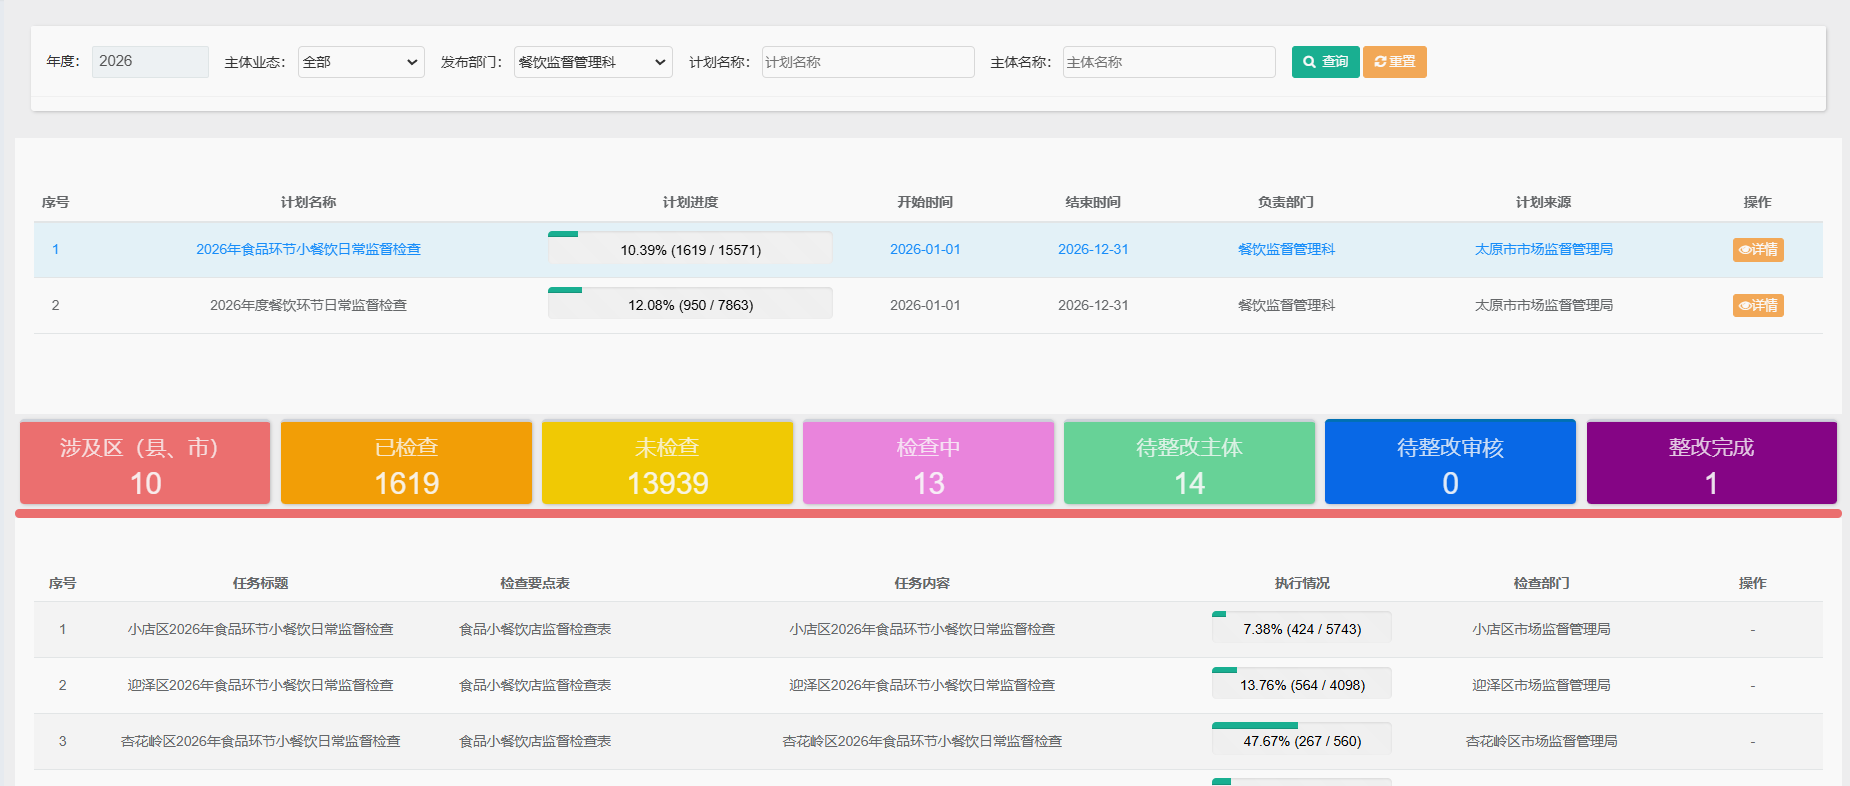Screen dimensions: 1850x786
Task: Click the 12.08% (950 / 7863) progress bar
Action: click(x=690, y=304)
